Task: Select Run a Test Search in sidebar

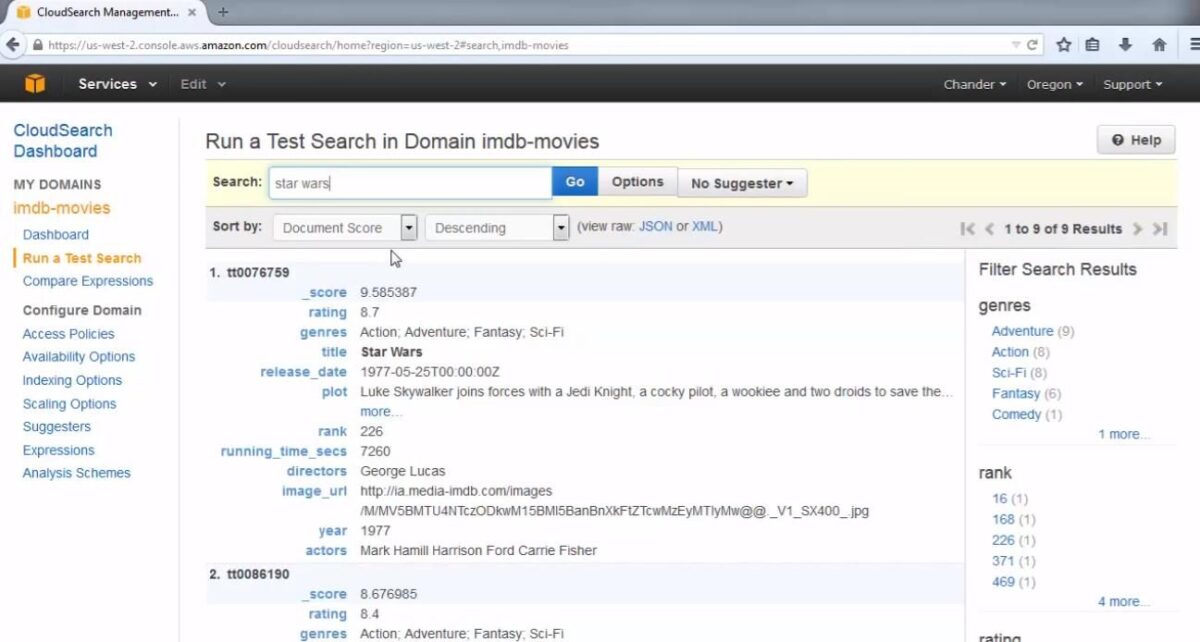Action: [x=81, y=258]
